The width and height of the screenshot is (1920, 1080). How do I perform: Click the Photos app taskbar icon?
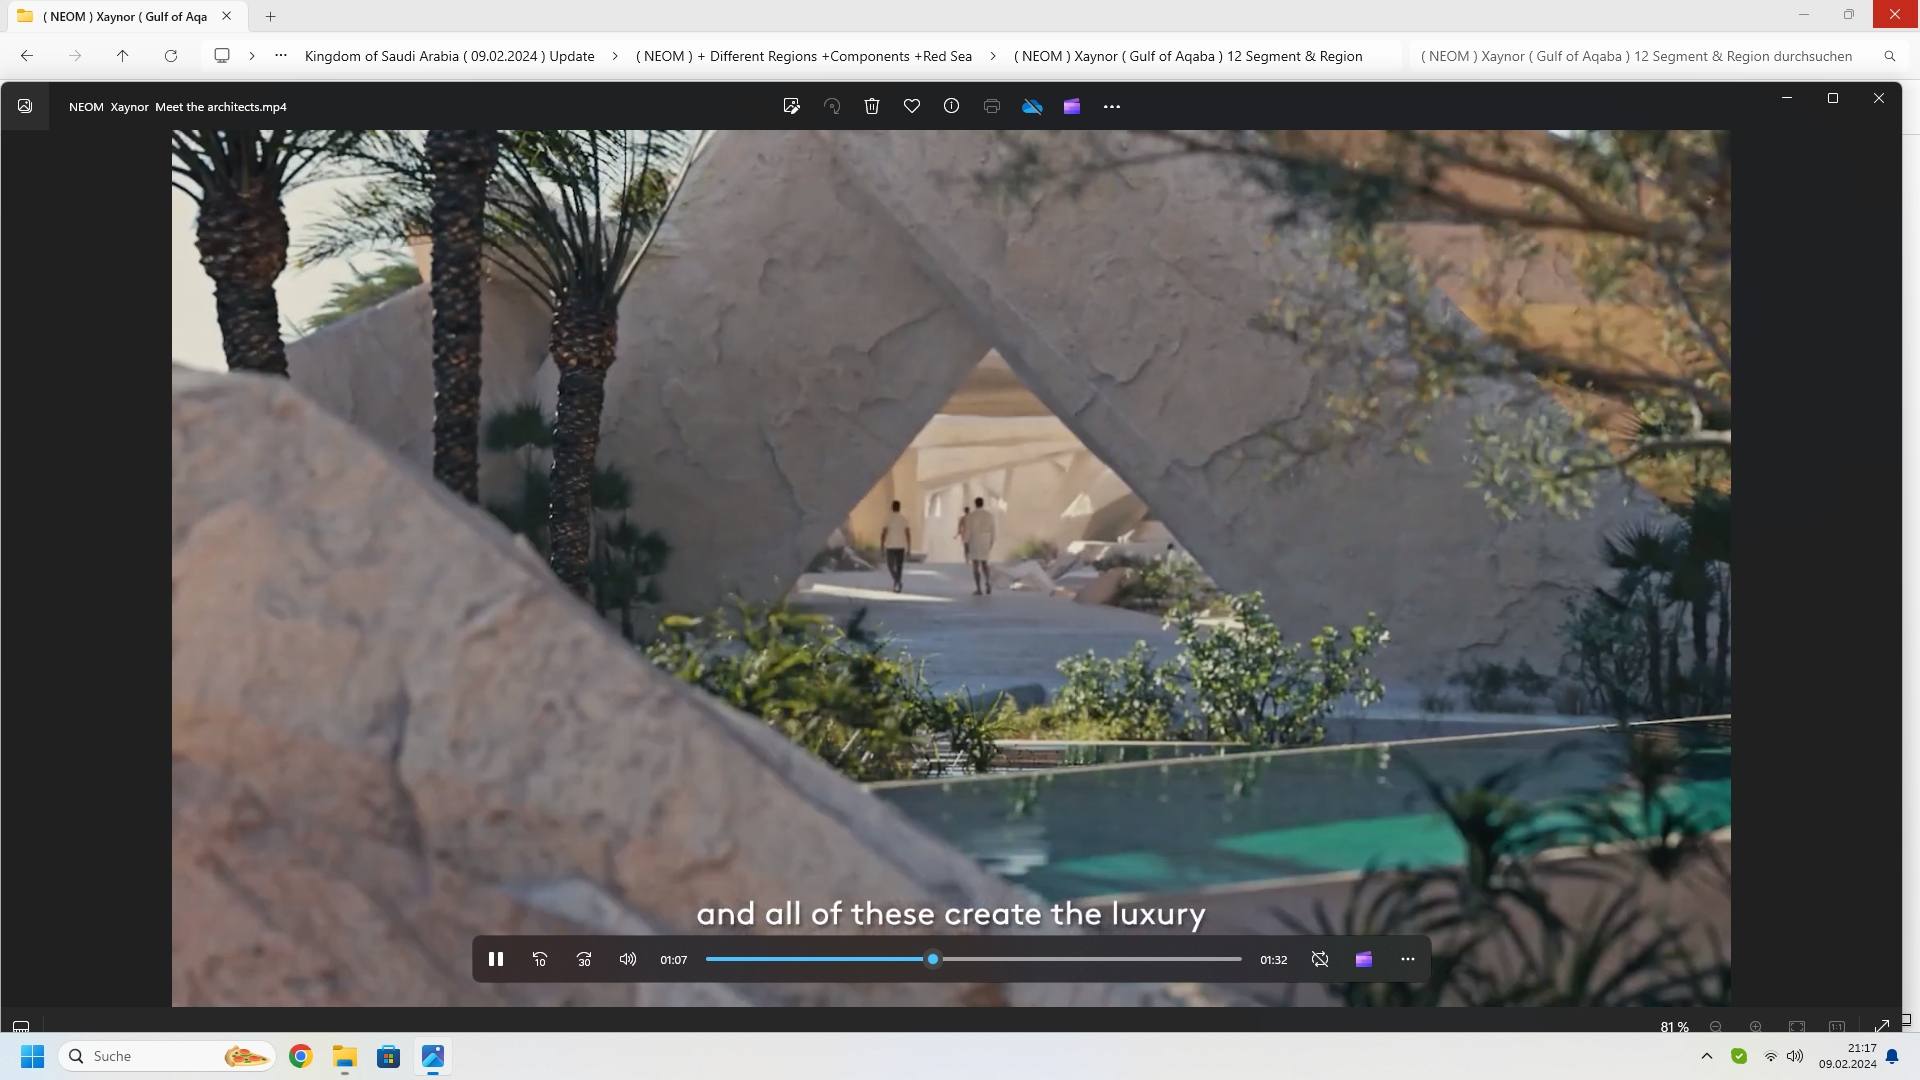[x=433, y=1056]
